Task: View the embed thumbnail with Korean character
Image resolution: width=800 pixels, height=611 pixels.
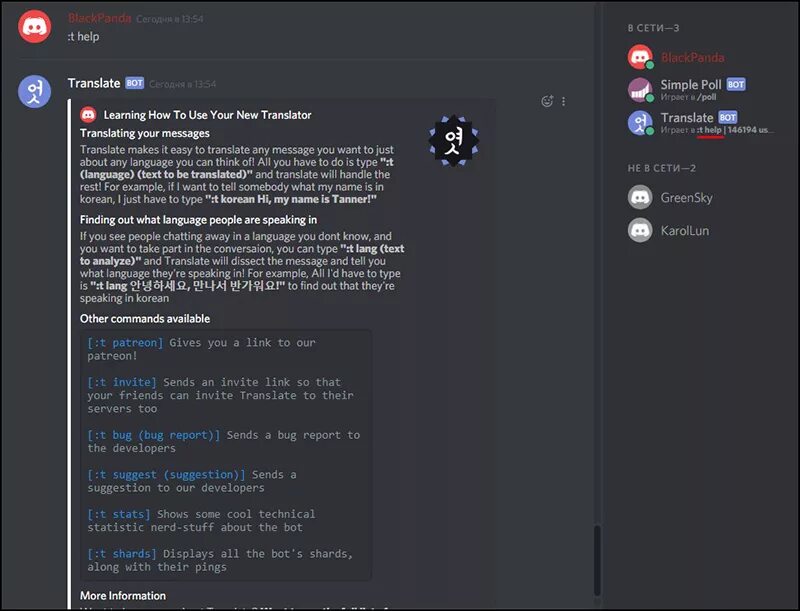Action: tap(454, 141)
